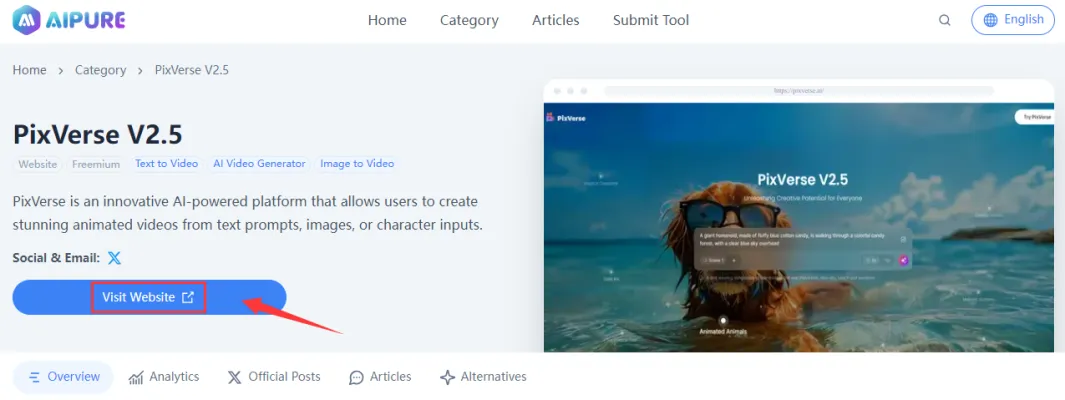Screen dimensions: 1065x400
Task: Click the AIPURE logo icon
Action: tap(27, 20)
